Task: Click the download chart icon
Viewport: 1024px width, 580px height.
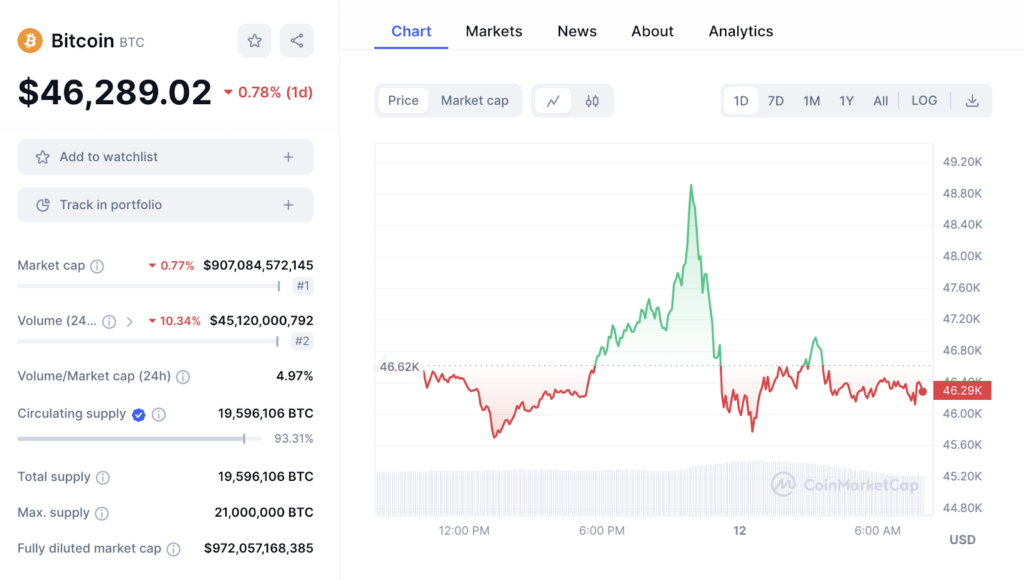Action: (972, 101)
